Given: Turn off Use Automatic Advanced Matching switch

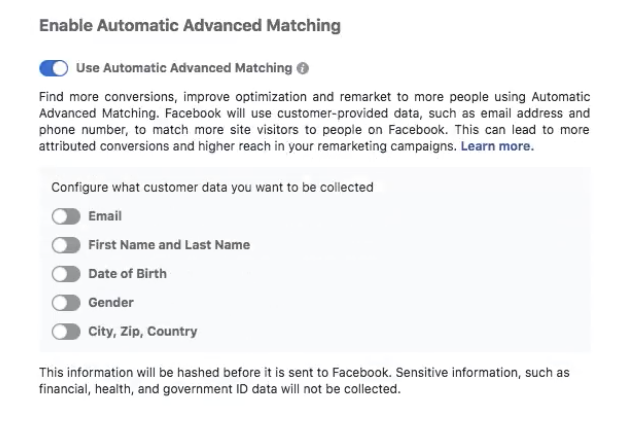Looking at the screenshot, I should point(54,68).
